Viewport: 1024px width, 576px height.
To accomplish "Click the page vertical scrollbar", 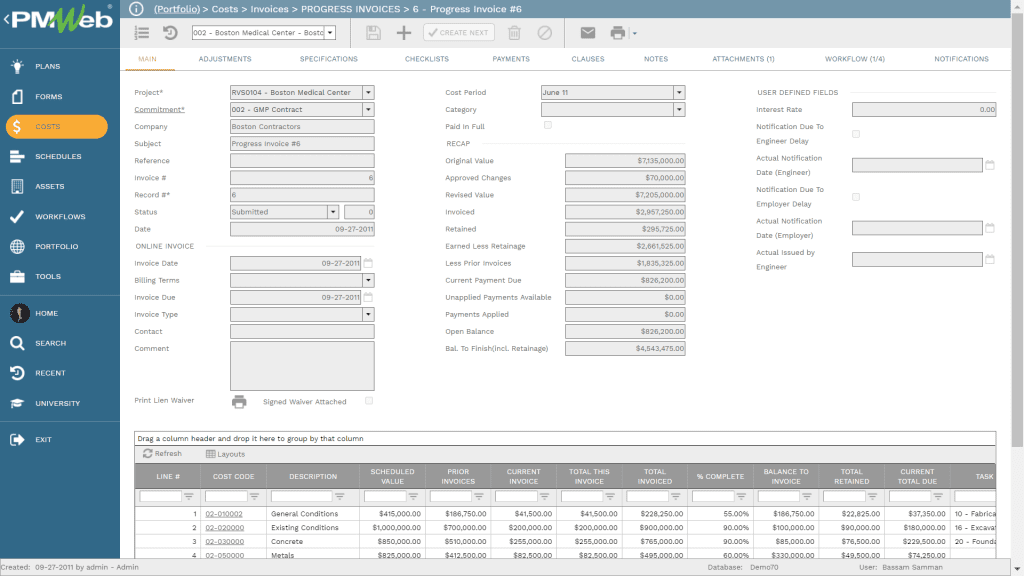I will click(x=1017, y=229).
